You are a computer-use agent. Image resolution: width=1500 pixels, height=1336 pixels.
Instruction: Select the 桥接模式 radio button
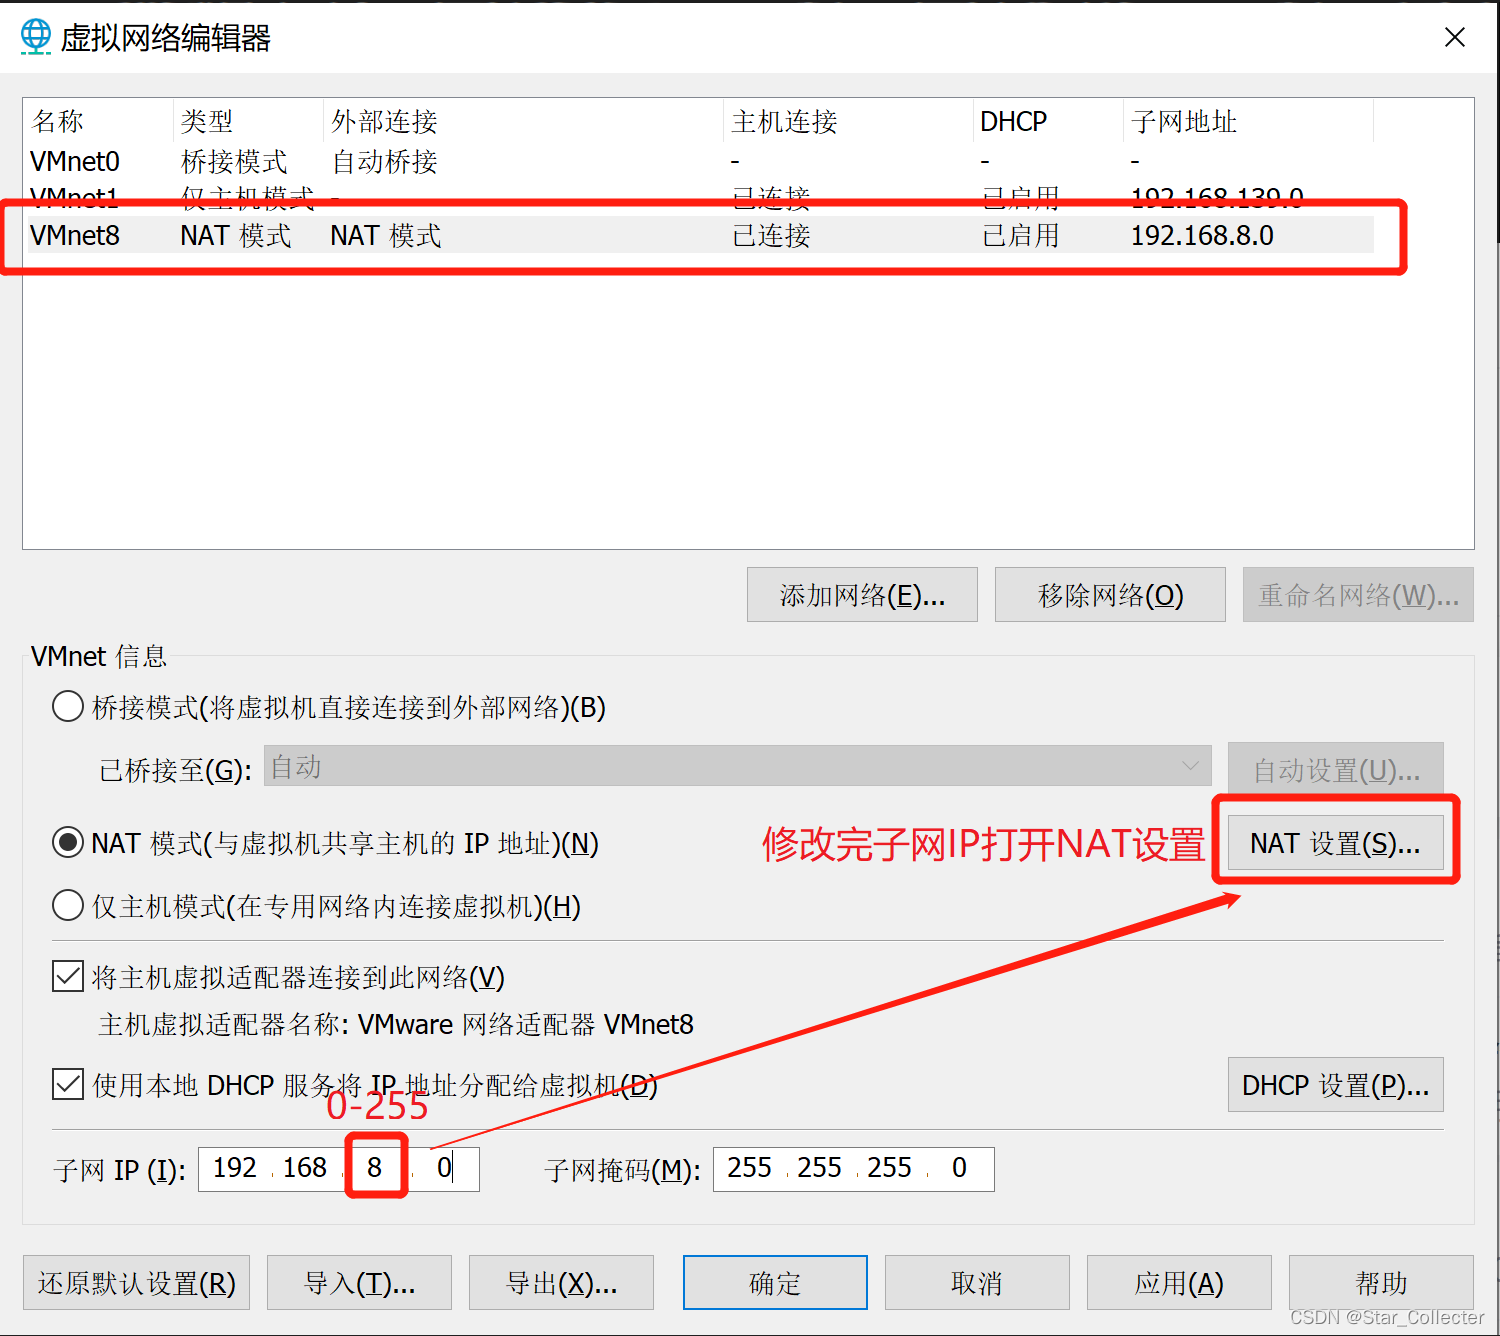(68, 707)
